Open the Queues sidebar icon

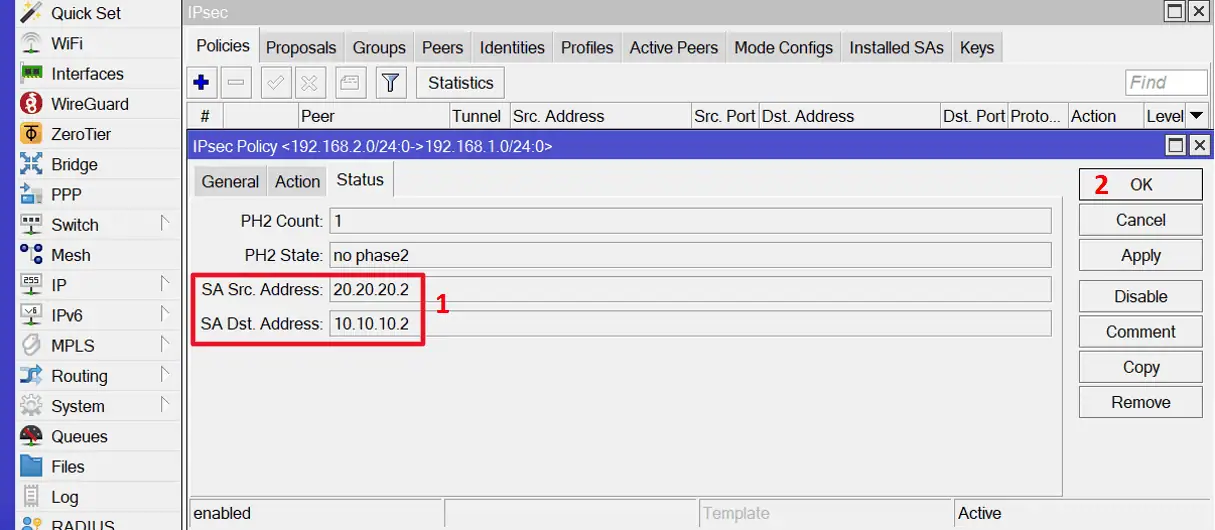pyautogui.click(x=32, y=436)
